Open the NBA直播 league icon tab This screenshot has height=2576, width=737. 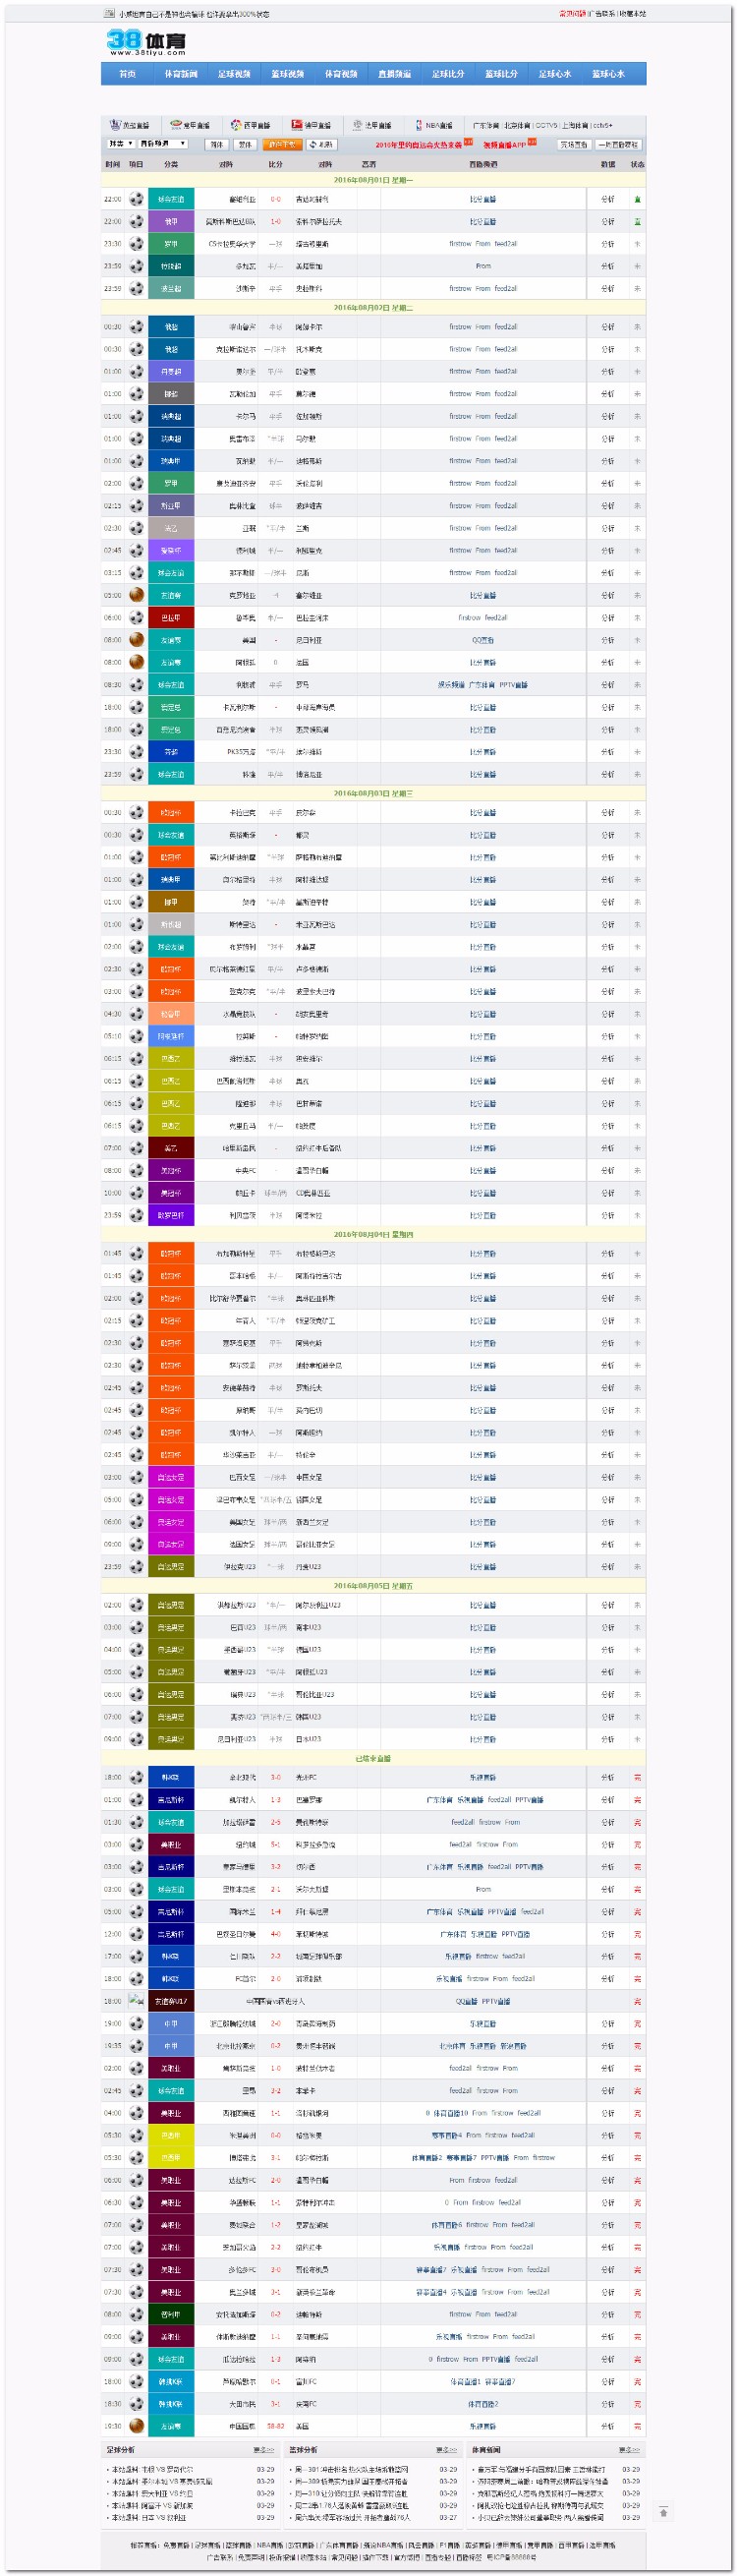pos(433,125)
